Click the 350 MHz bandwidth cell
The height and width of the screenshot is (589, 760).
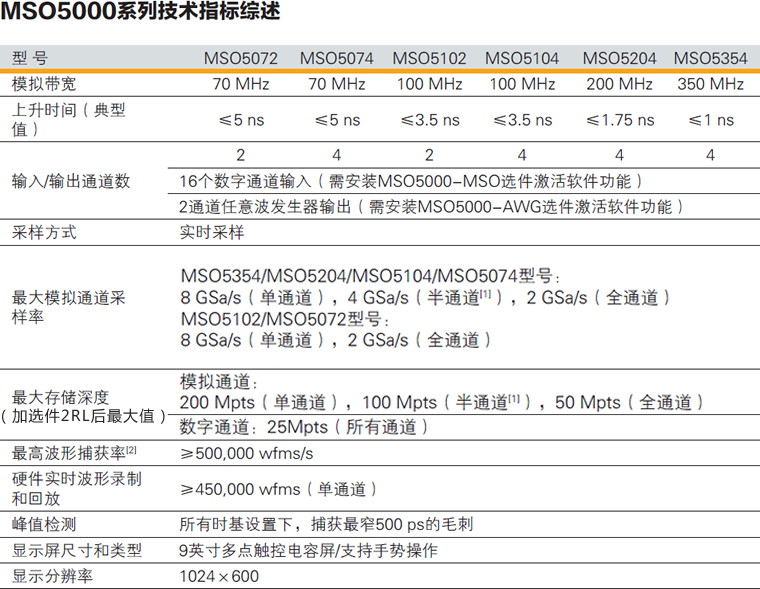pos(711,84)
